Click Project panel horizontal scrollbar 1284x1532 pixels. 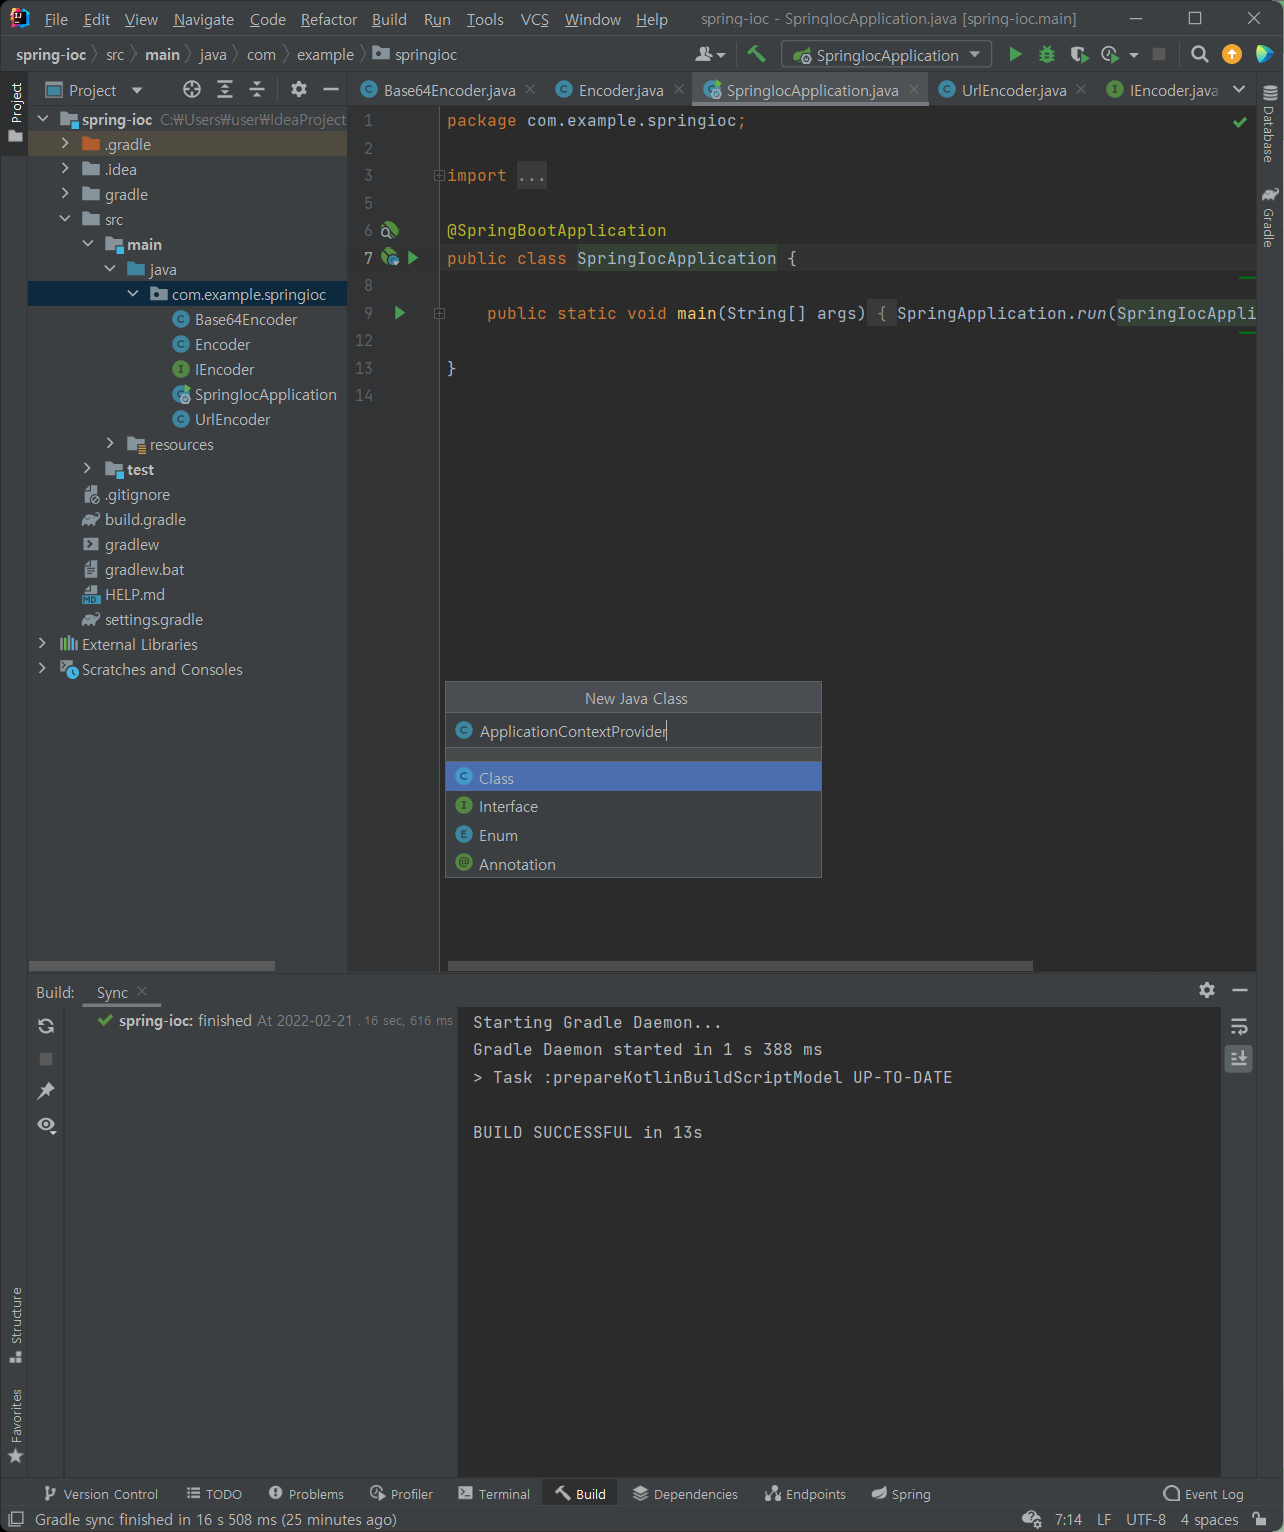click(x=152, y=966)
